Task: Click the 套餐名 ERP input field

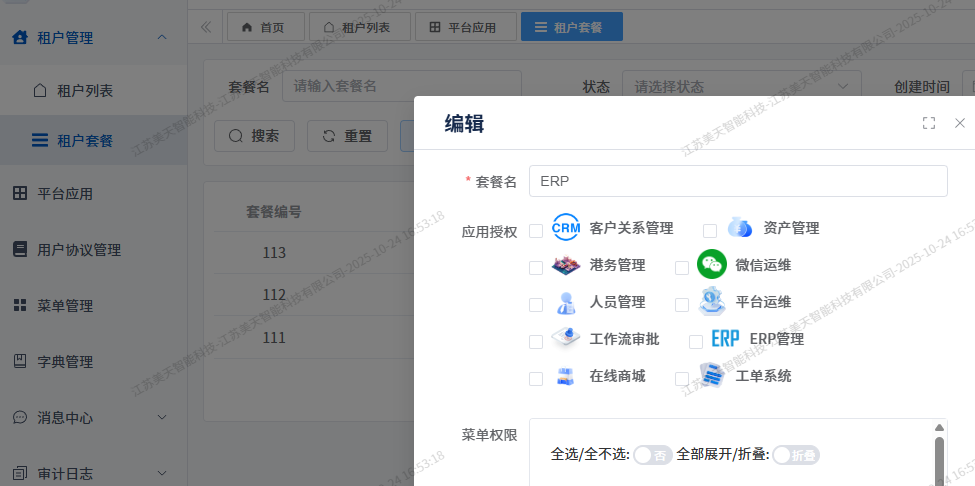Action: coord(737,181)
